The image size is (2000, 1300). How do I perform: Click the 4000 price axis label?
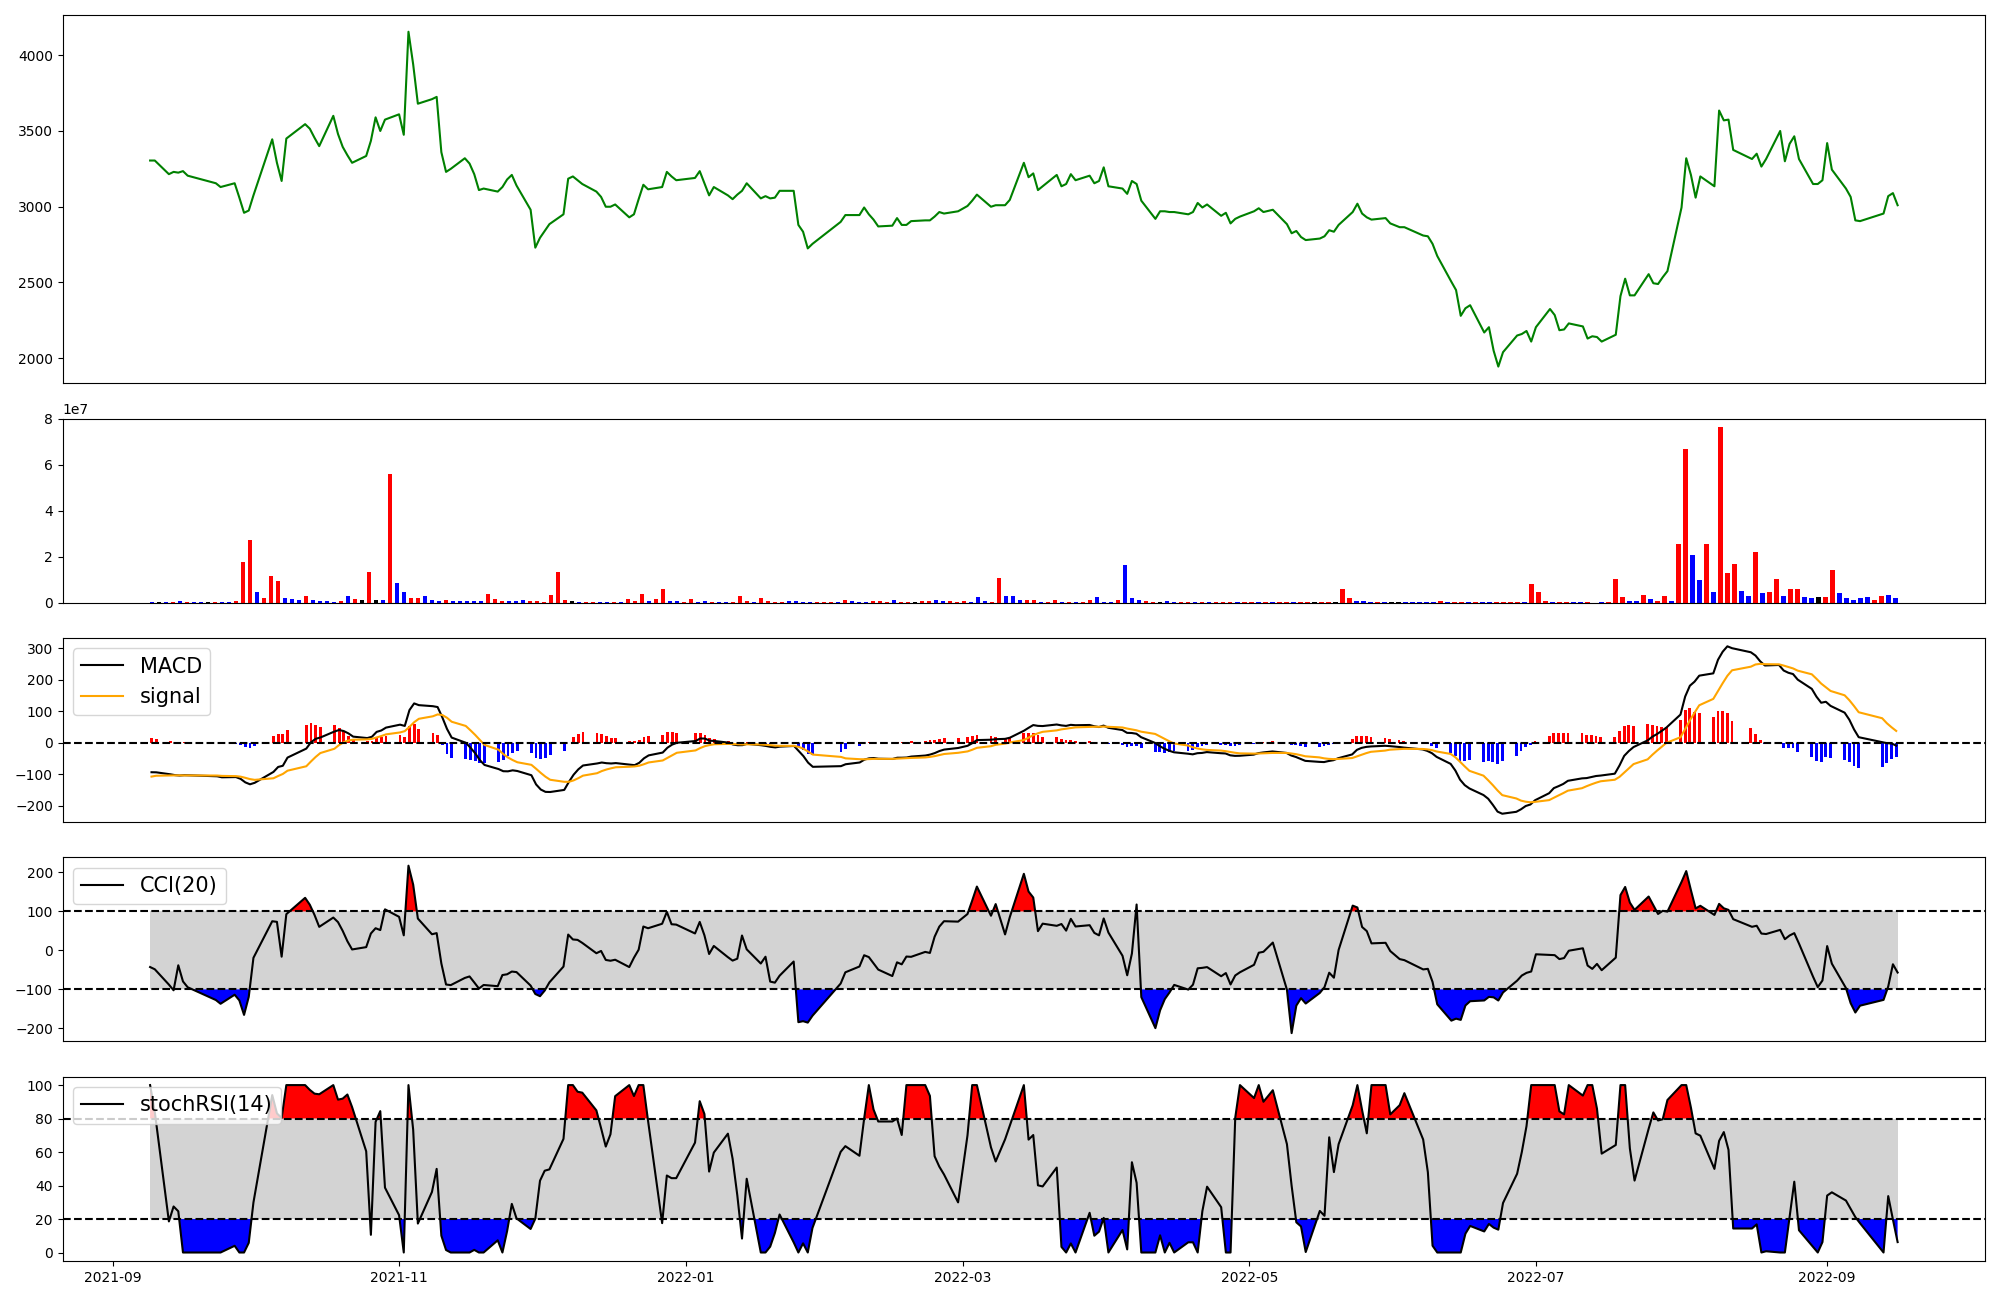[x=36, y=56]
